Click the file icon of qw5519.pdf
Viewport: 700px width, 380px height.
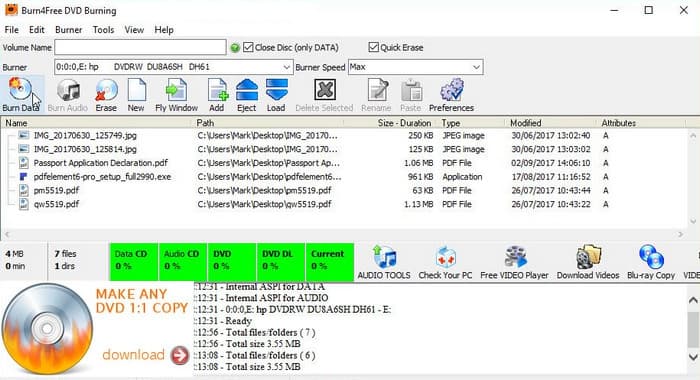(x=24, y=204)
